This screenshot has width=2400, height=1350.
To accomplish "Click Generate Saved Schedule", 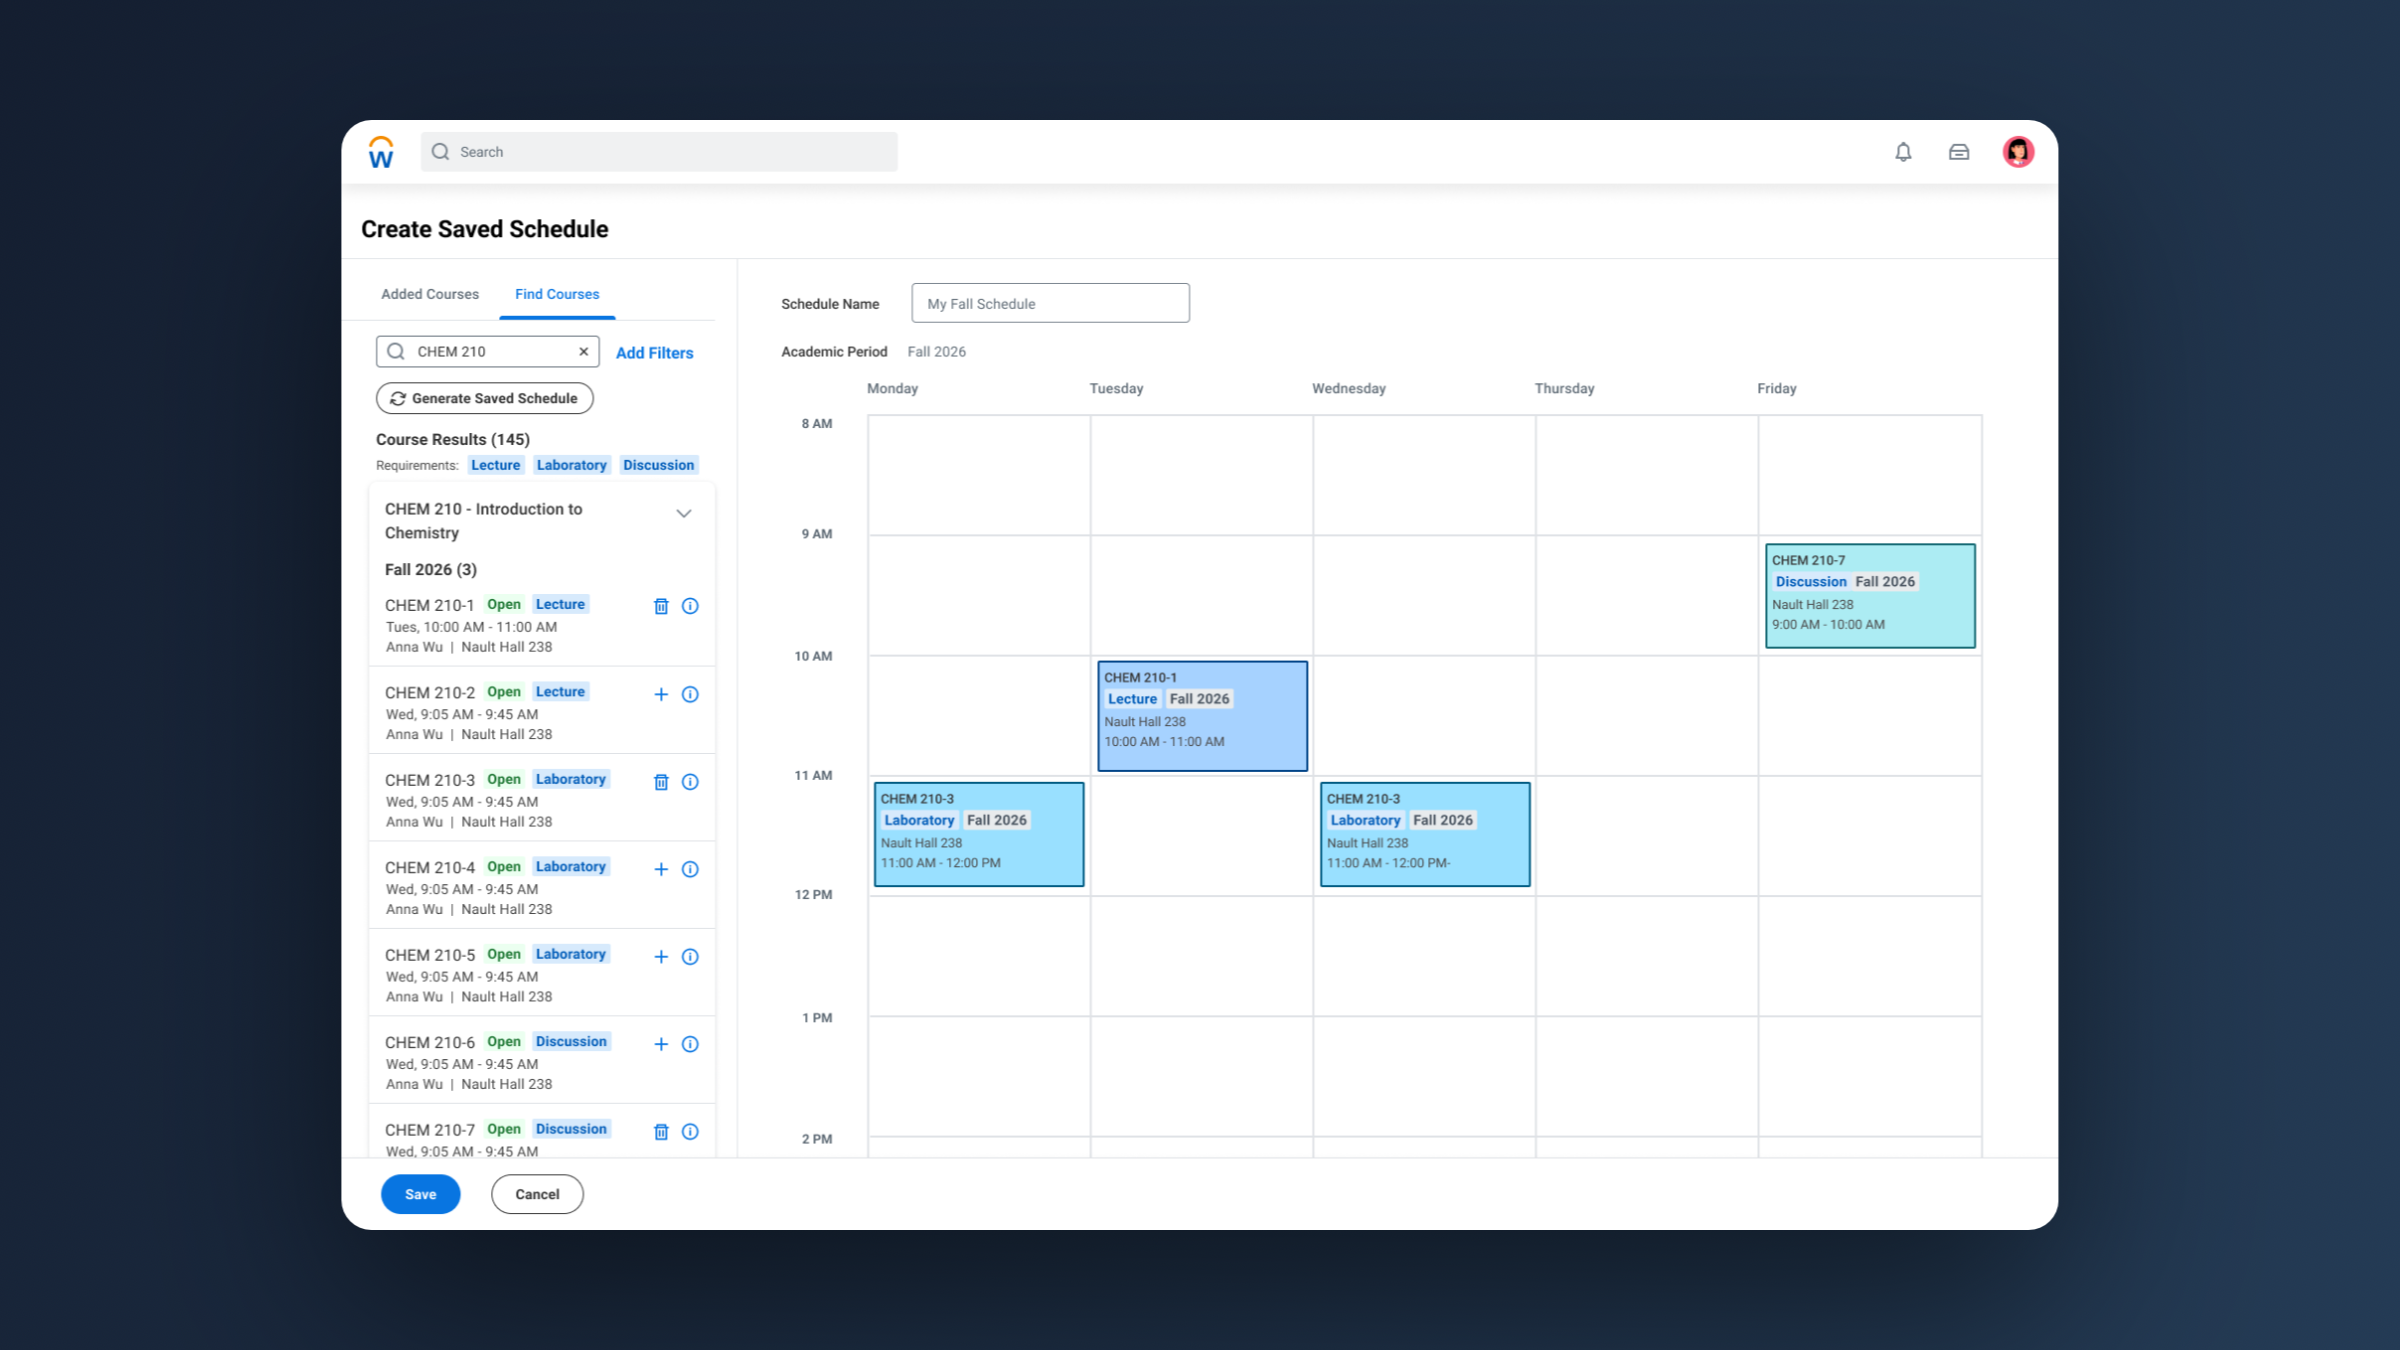I will click(x=485, y=398).
